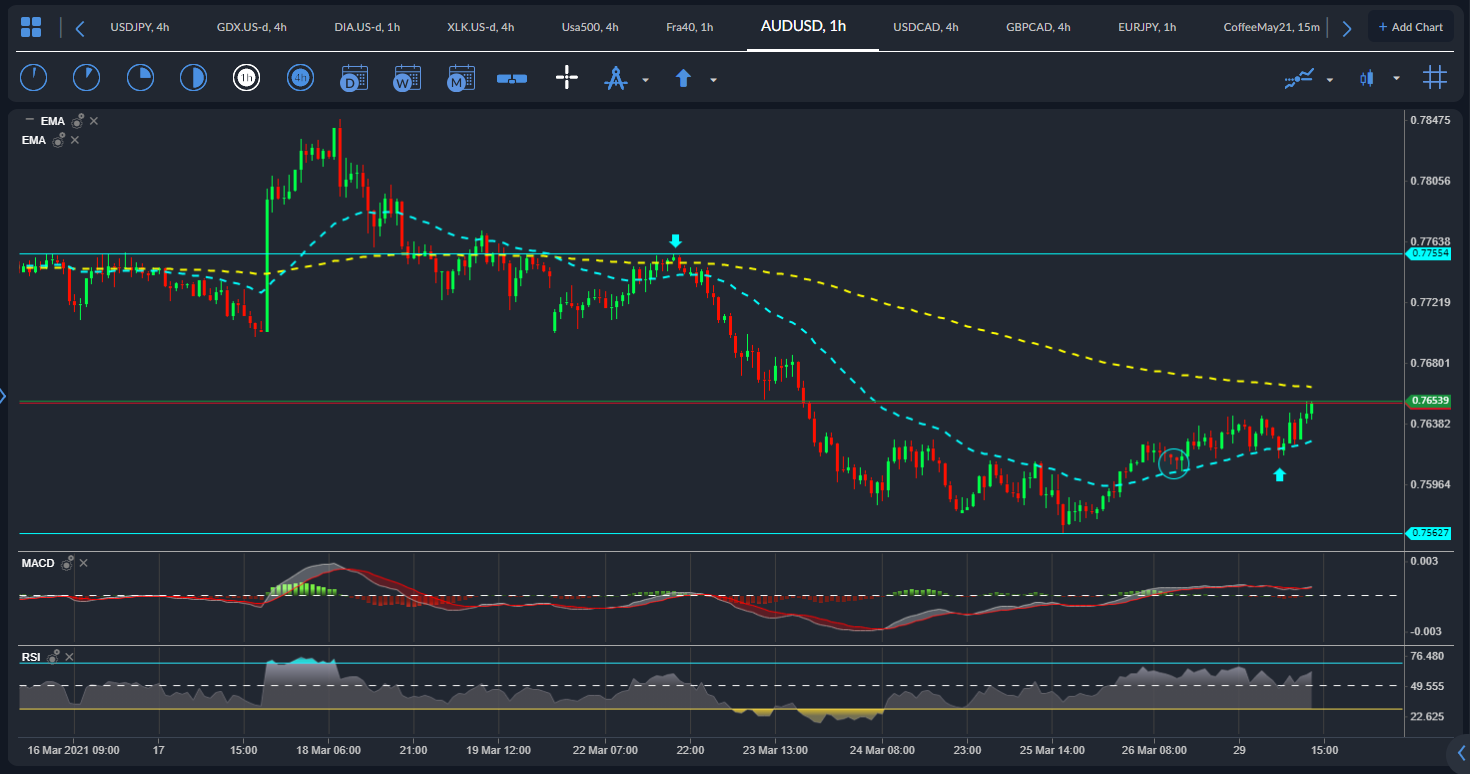Image resolution: width=1470 pixels, height=774 pixels.
Task: Click the 76.480 RSI scale value
Action: [x=1427, y=656]
